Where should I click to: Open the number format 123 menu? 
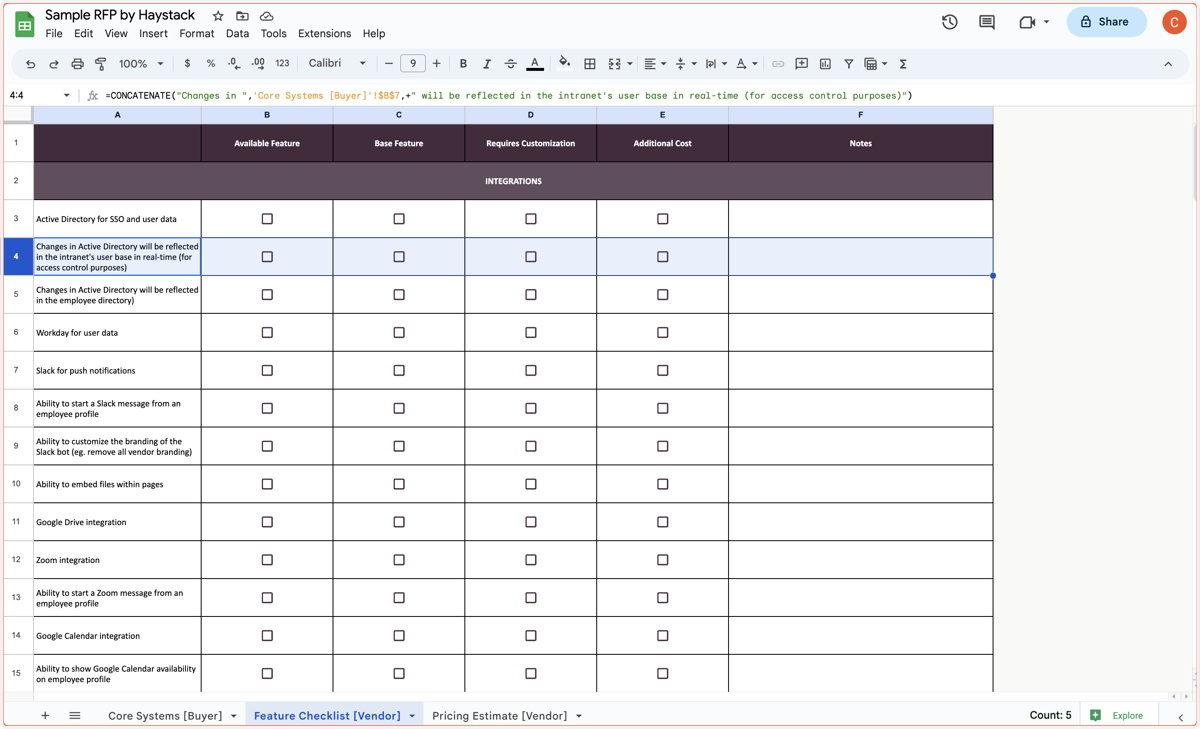tap(282, 64)
